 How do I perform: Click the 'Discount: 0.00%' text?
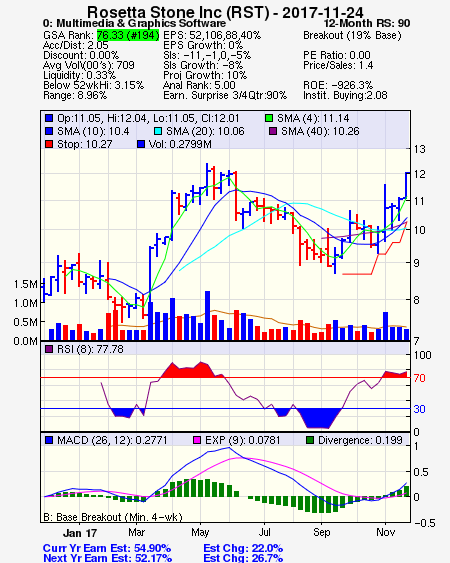81,55
